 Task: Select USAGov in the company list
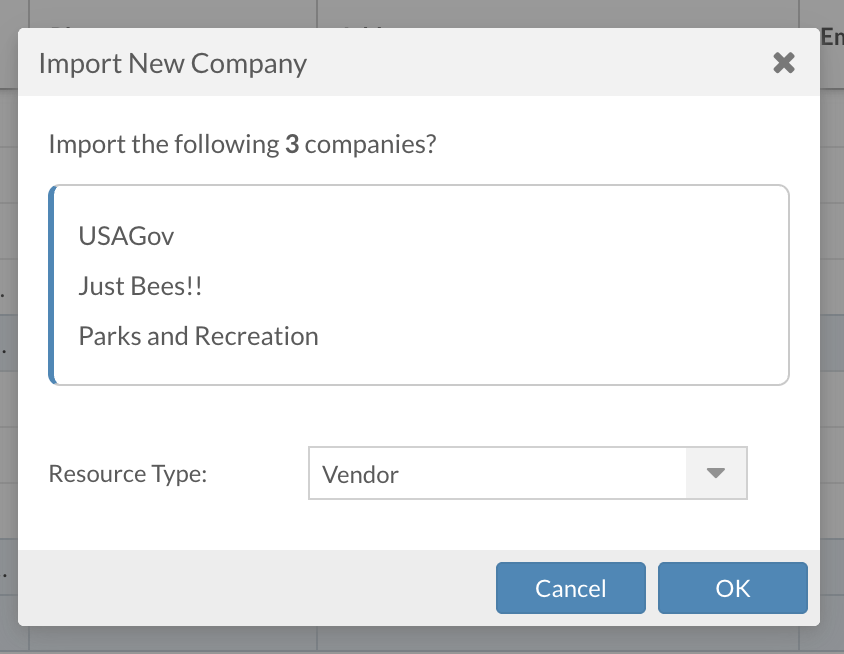(126, 236)
